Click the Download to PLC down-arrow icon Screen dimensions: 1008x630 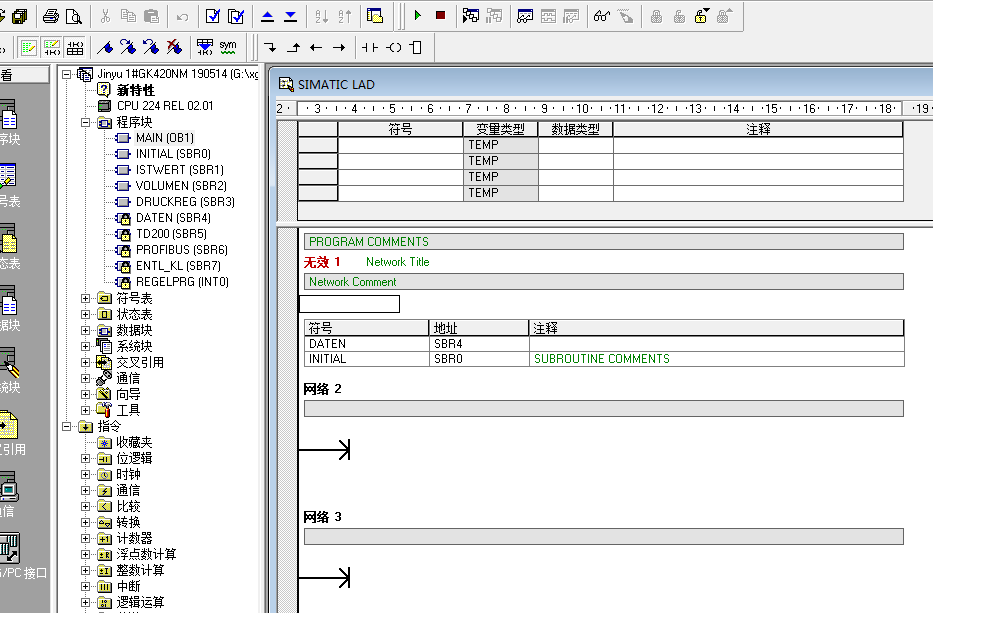(290, 16)
